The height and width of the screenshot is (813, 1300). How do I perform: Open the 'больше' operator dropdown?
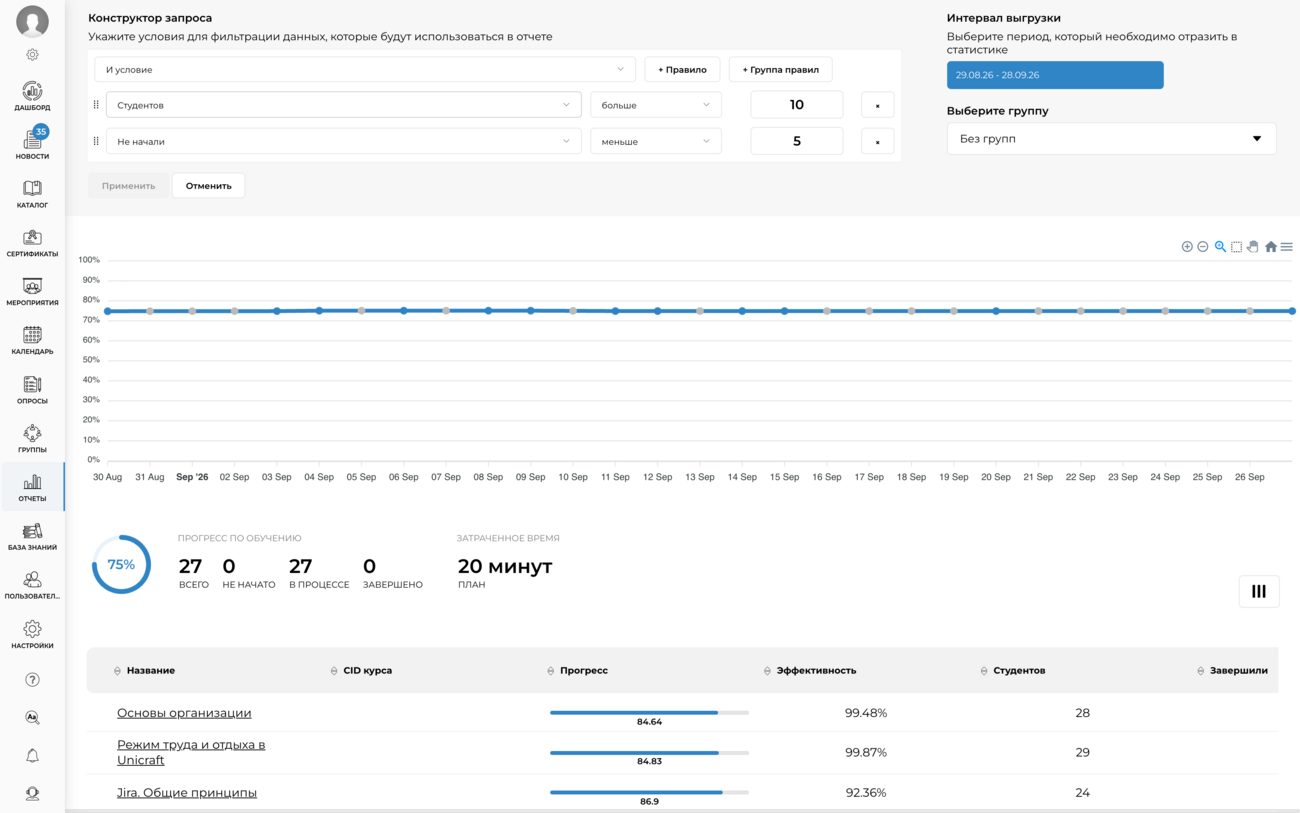click(x=656, y=105)
